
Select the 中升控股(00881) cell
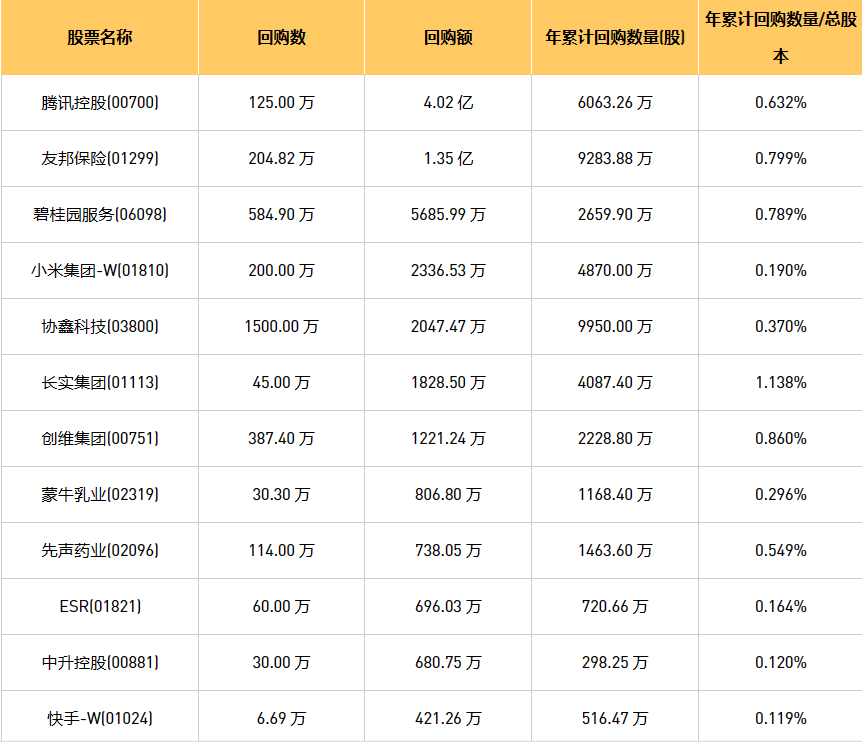click(x=100, y=663)
